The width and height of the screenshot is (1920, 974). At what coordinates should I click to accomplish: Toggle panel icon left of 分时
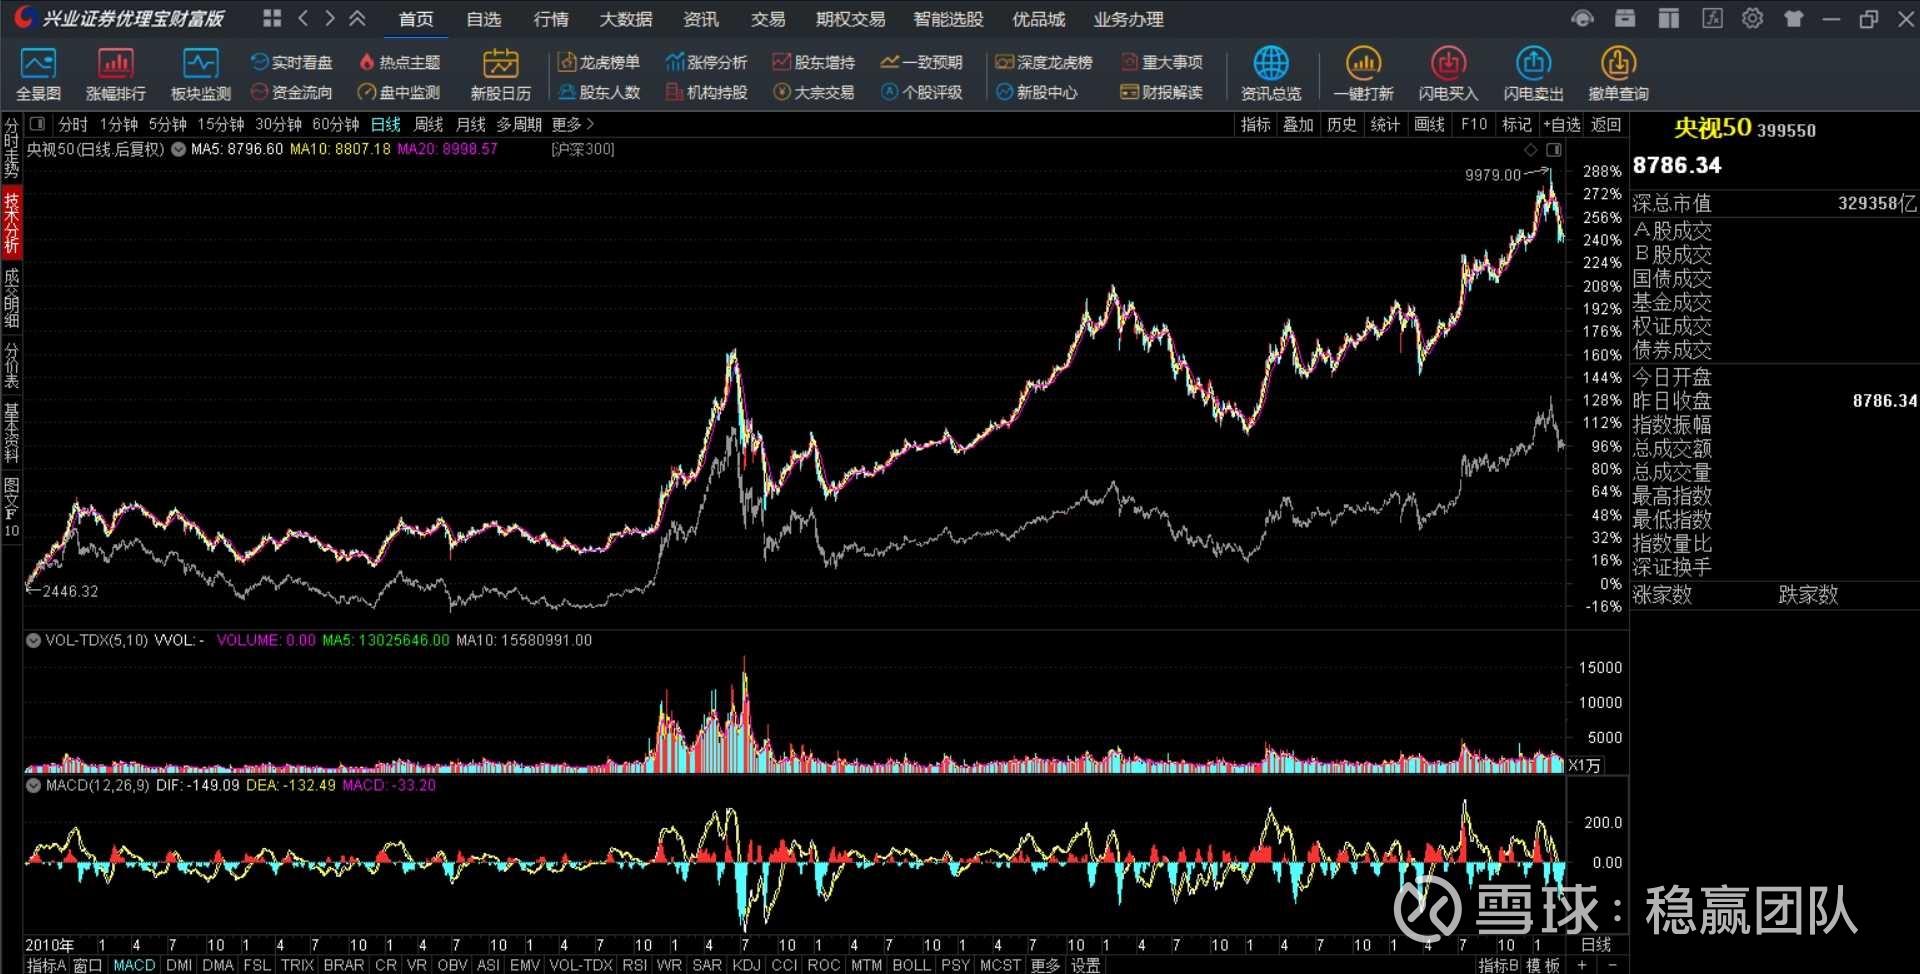click(38, 124)
